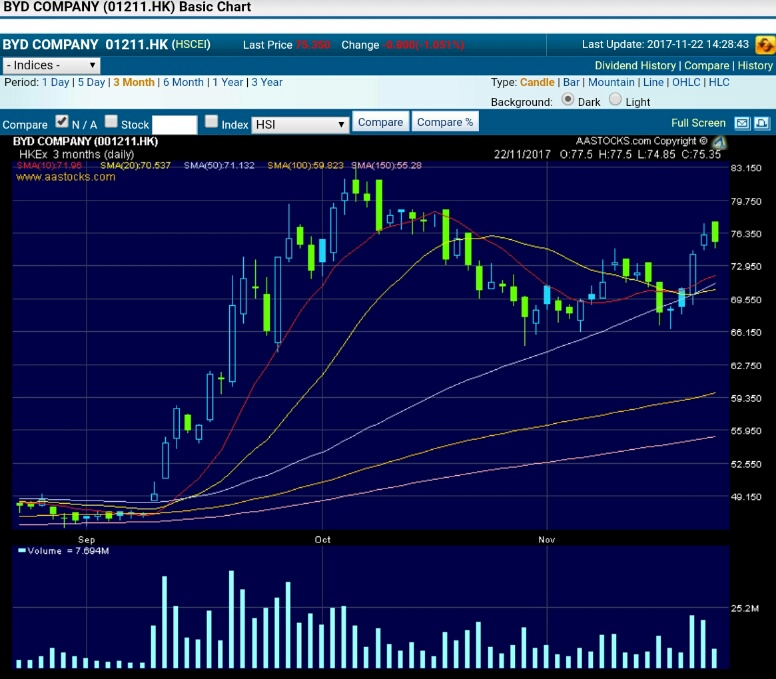
Task: Set chart type to Line
Action: coord(653,82)
